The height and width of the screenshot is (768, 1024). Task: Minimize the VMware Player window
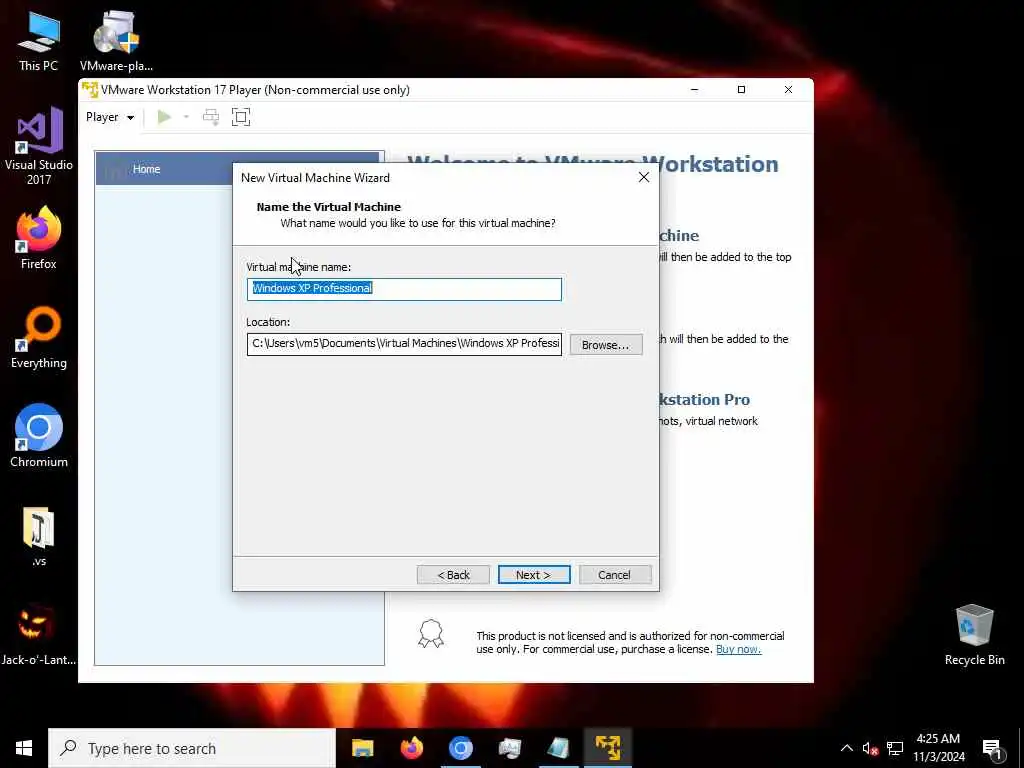tap(694, 89)
